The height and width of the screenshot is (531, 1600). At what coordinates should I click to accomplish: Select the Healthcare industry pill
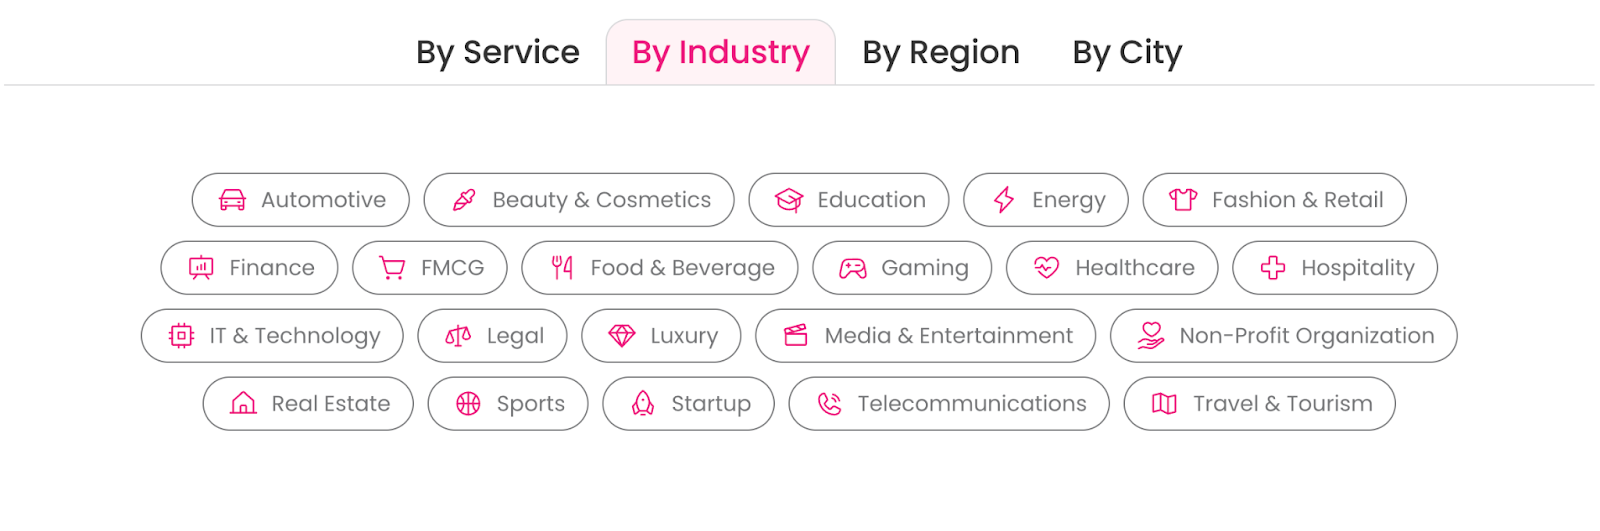click(1112, 268)
